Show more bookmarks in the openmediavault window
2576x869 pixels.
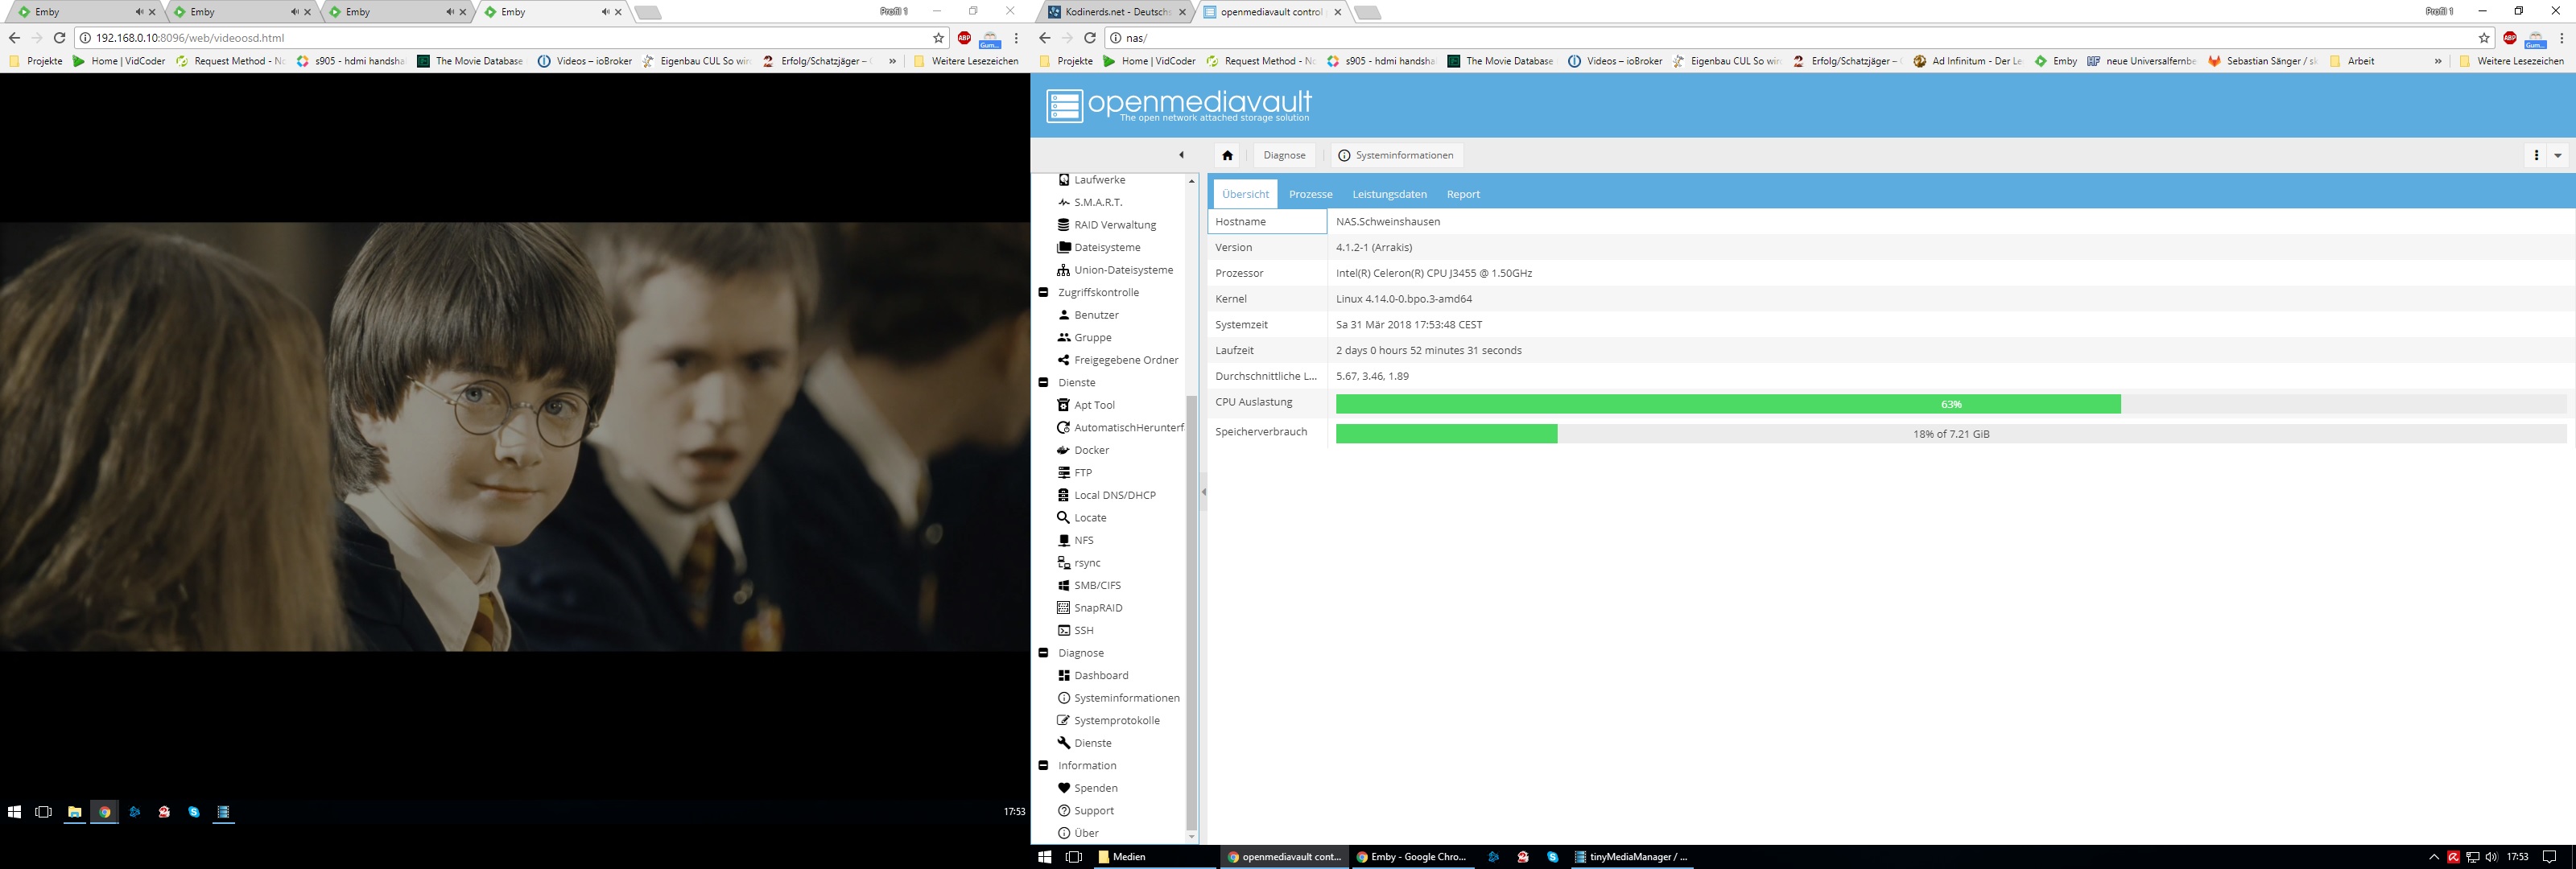pos(2438,61)
